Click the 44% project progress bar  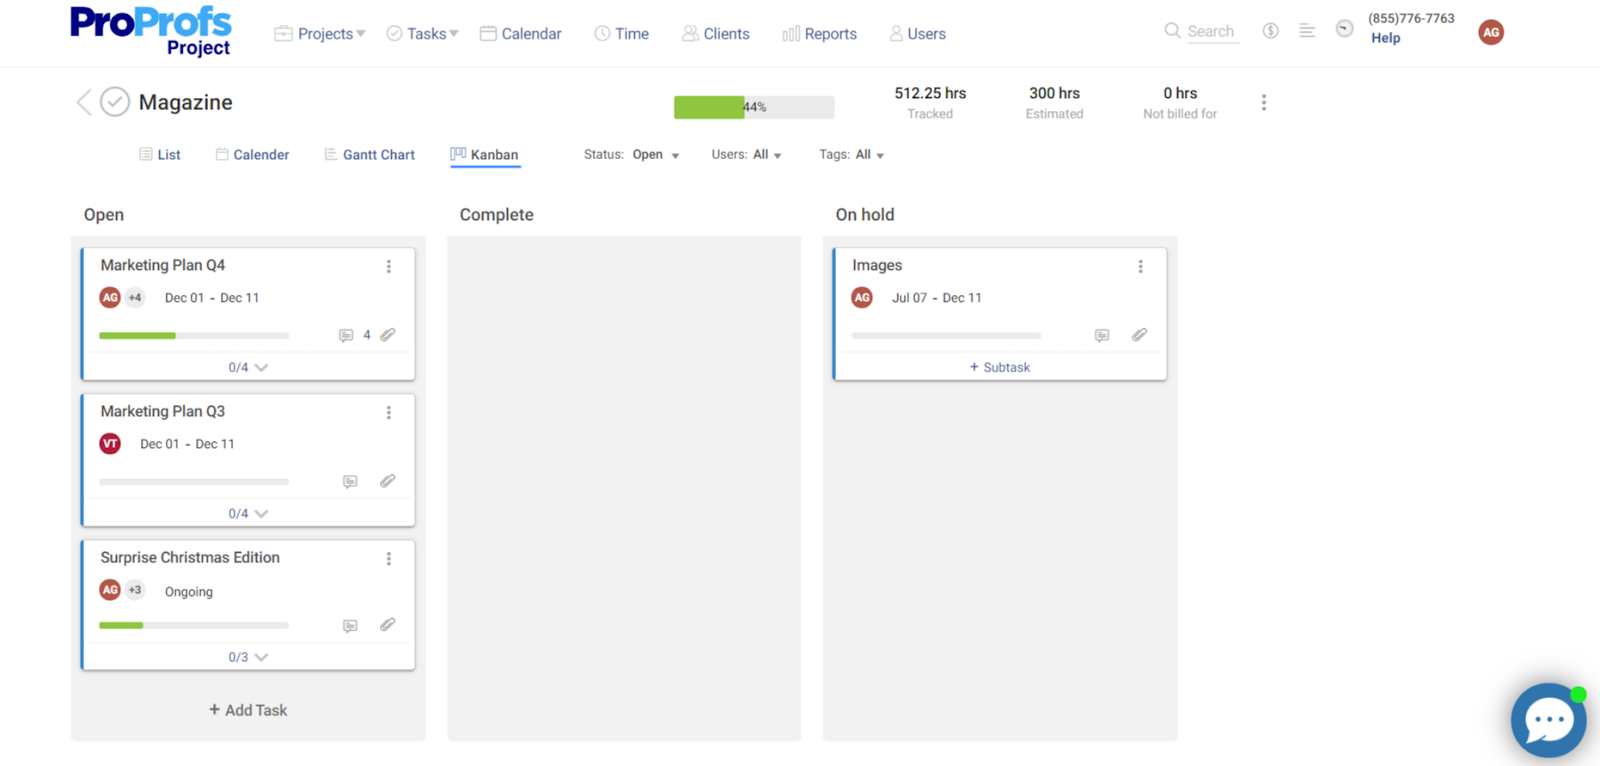pos(753,107)
